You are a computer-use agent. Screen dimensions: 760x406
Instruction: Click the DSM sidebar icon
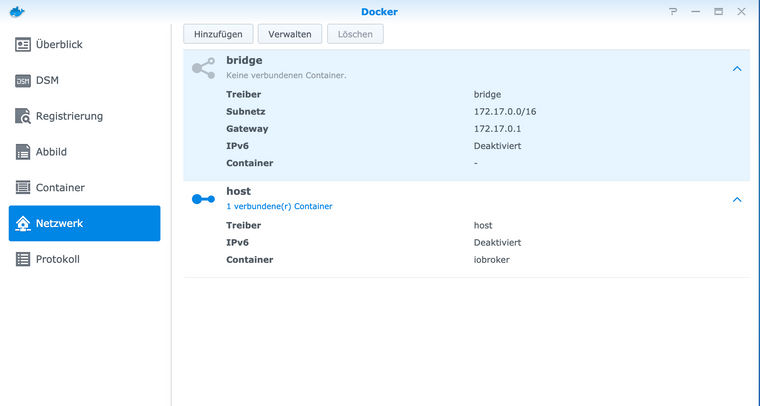tap(23, 80)
